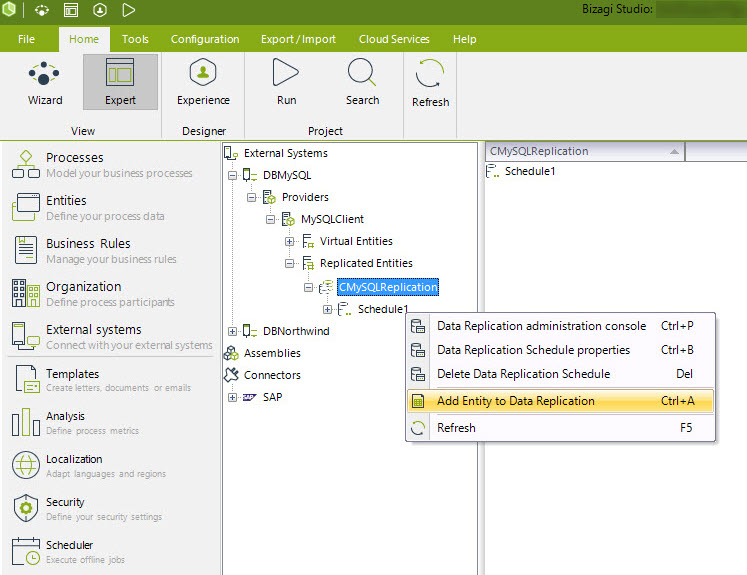The image size is (747, 575).
Task: Choose Data Replication Schedule properties
Action: [560, 350]
